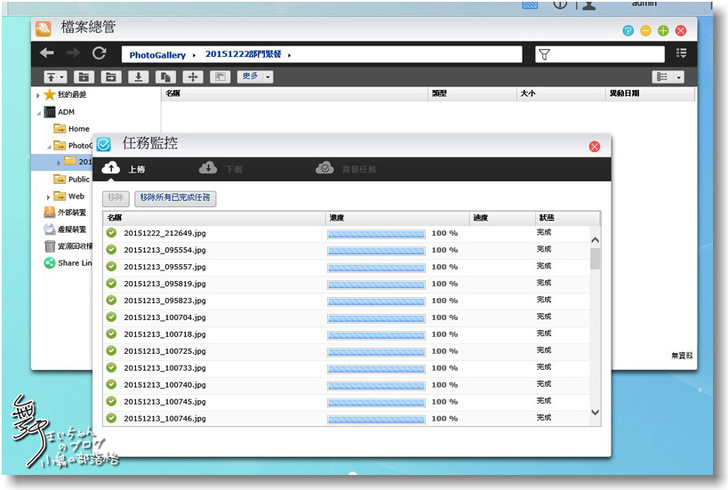Click the back navigation arrow
The width and height of the screenshot is (728, 490).
click(x=47, y=54)
